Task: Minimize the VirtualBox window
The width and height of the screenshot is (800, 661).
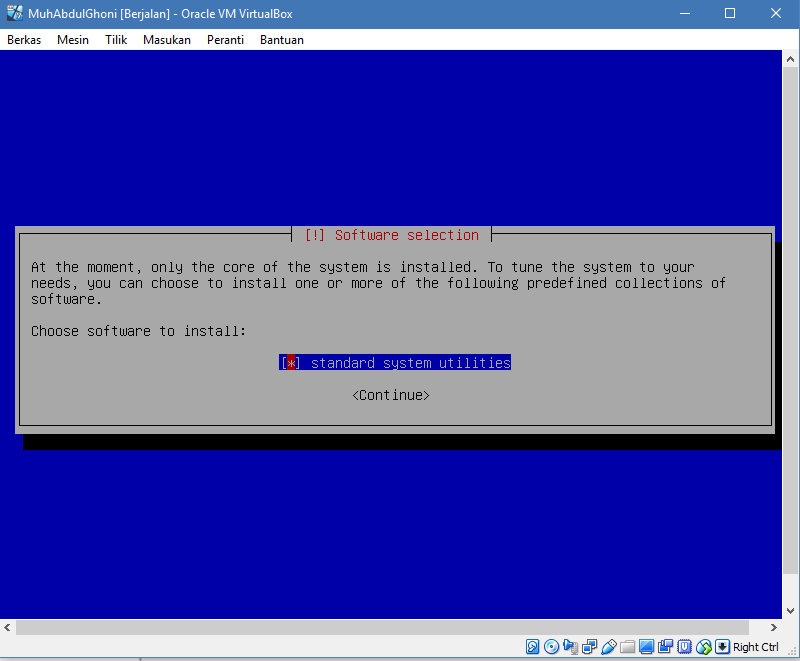Action: 685,13
